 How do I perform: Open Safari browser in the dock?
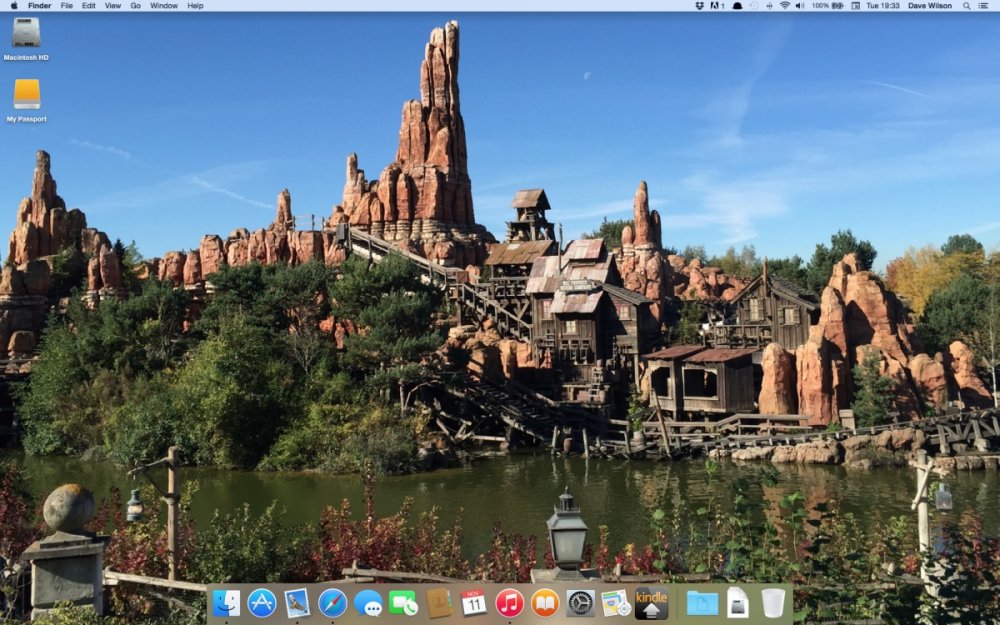point(333,603)
